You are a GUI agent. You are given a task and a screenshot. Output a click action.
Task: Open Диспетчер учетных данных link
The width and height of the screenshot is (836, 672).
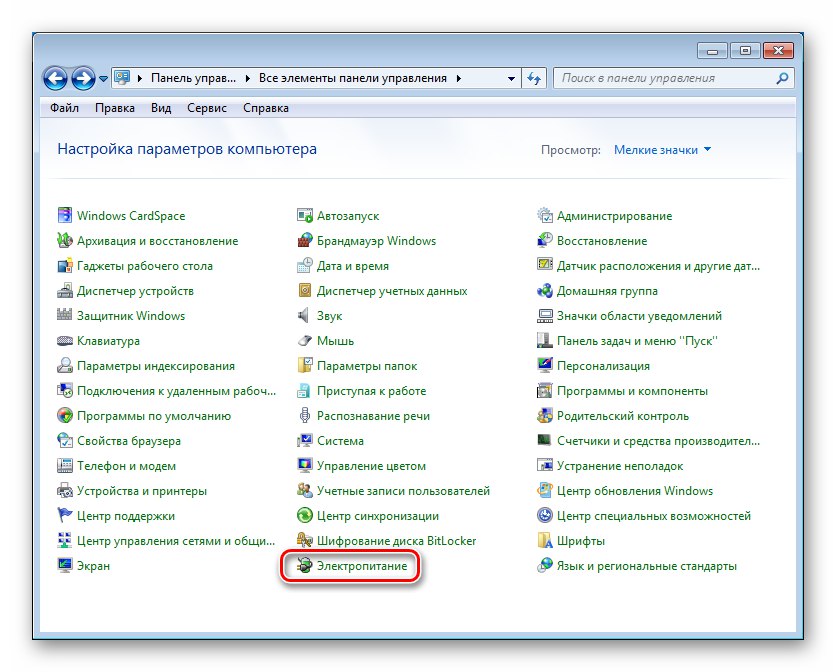click(392, 291)
